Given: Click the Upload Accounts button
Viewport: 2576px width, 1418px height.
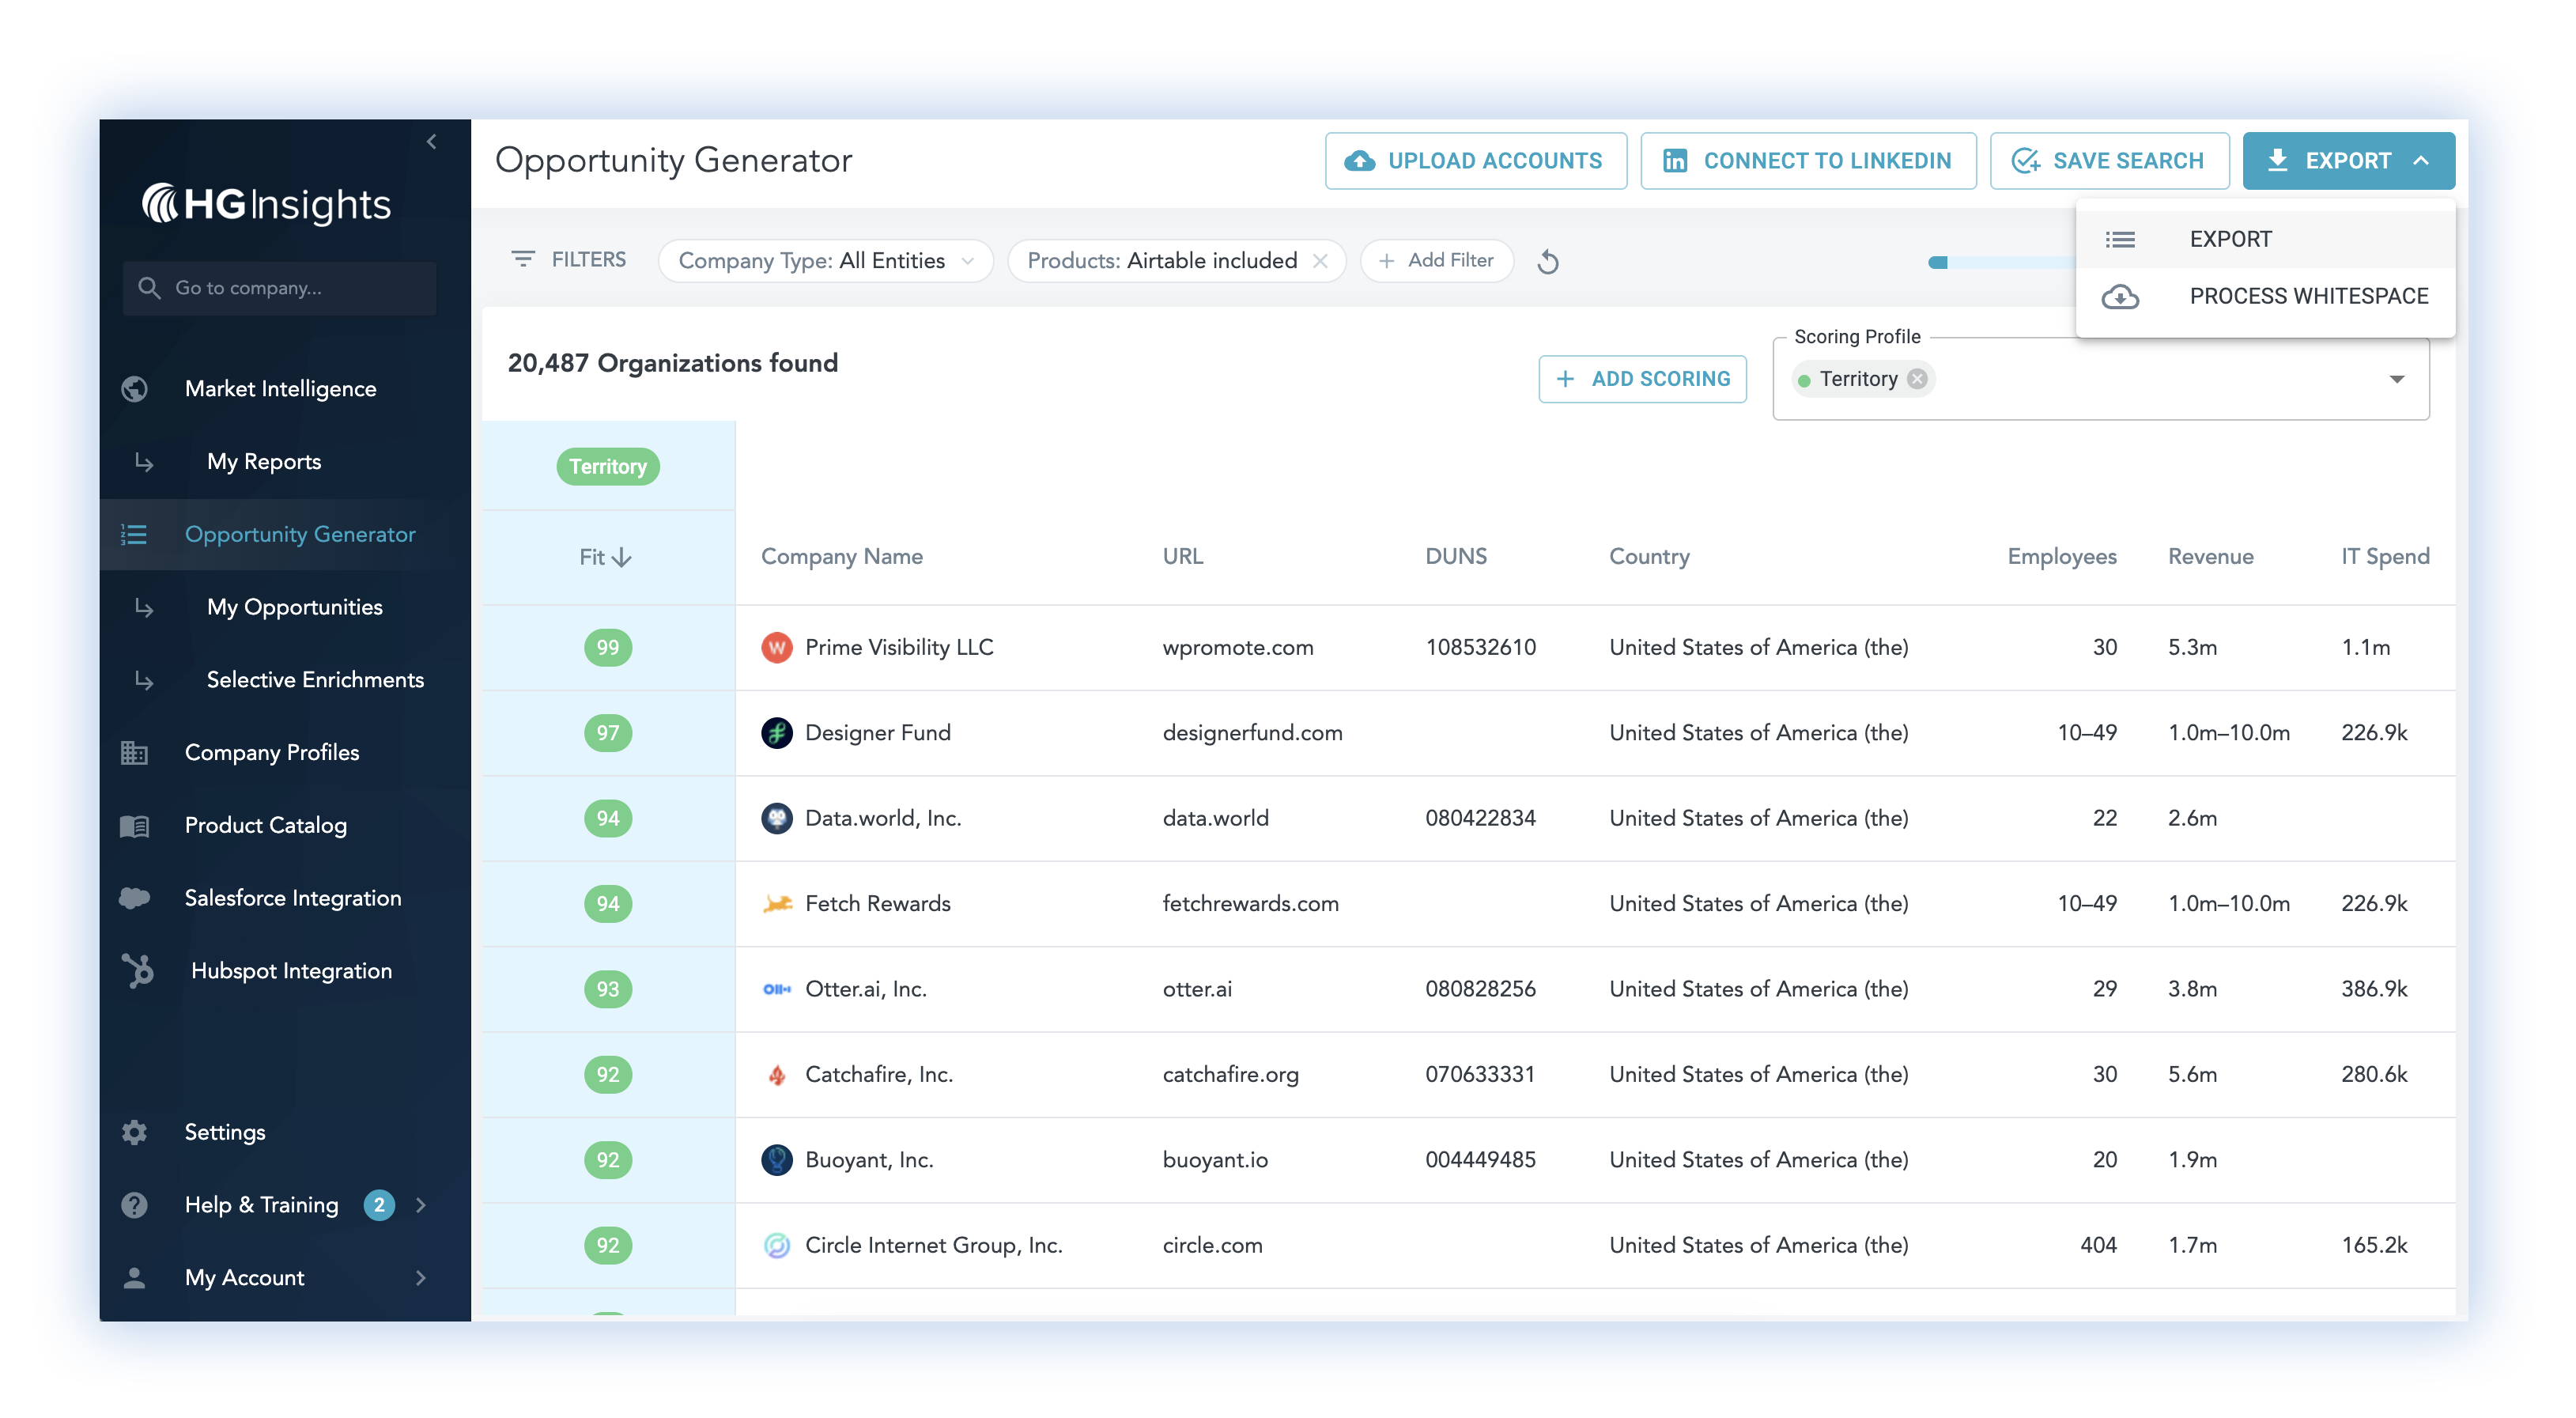Looking at the screenshot, I should tap(1475, 161).
